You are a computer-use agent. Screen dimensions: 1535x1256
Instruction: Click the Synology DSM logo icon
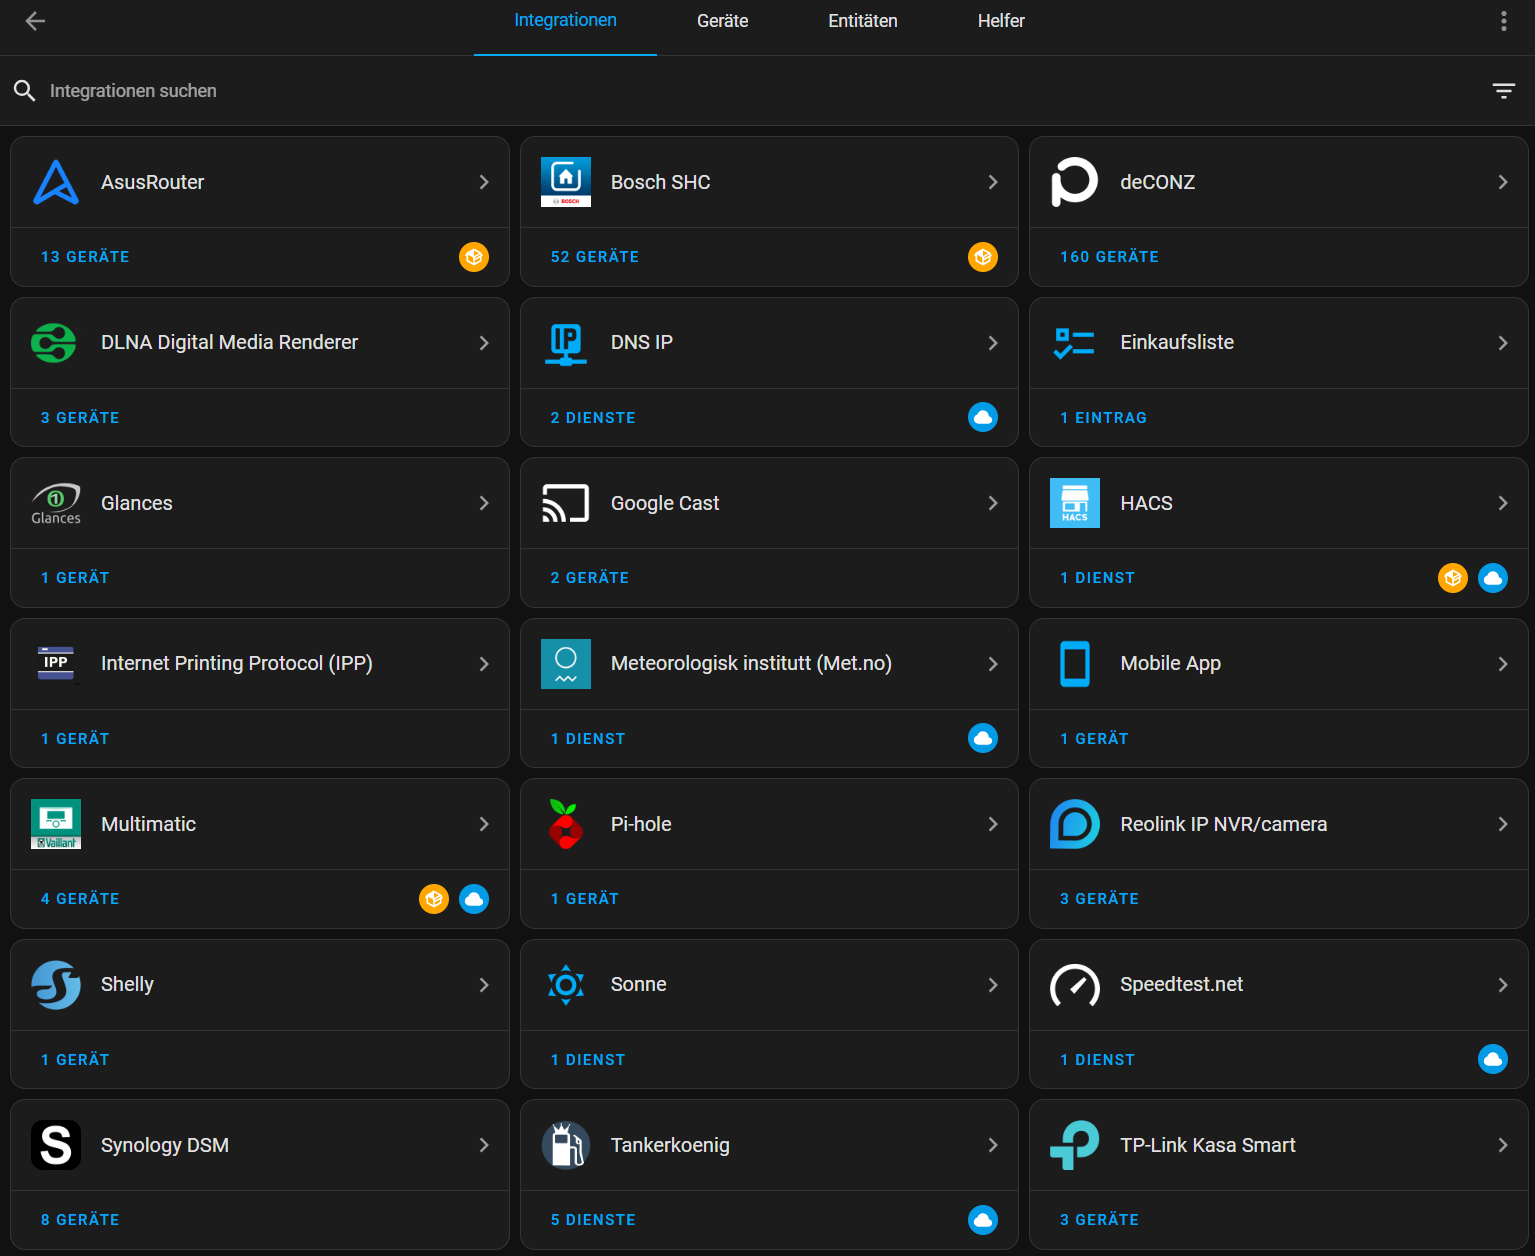click(56, 1145)
